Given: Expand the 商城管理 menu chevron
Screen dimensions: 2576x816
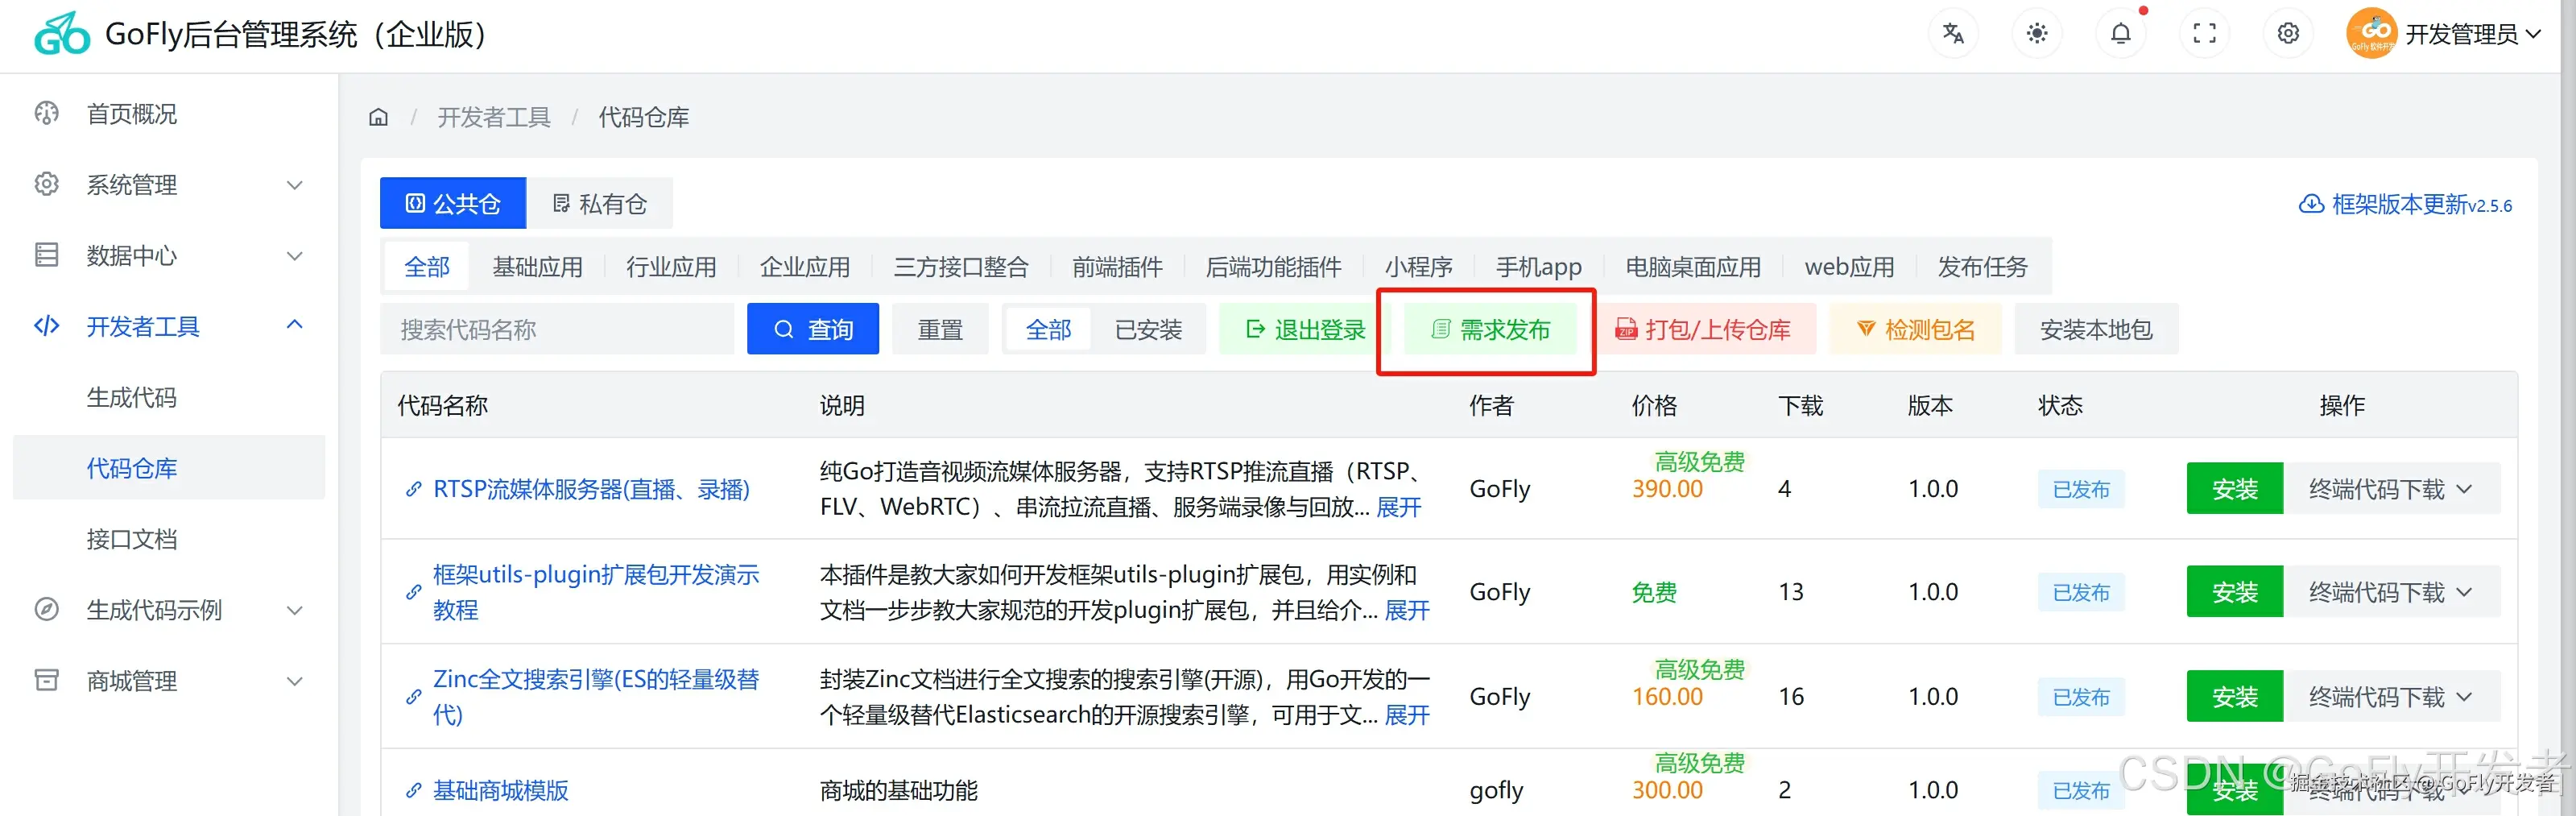Looking at the screenshot, I should click(294, 681).
